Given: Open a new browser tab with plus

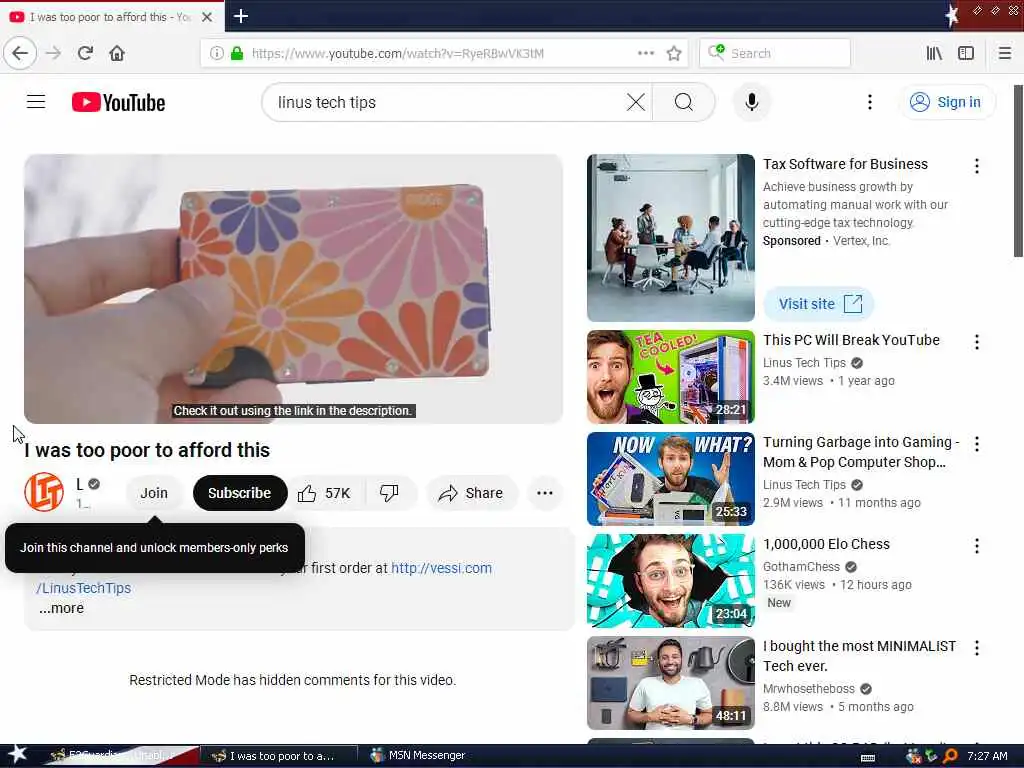Looking at the screenshot, I should pyautogui.click(x=241, y=16).
